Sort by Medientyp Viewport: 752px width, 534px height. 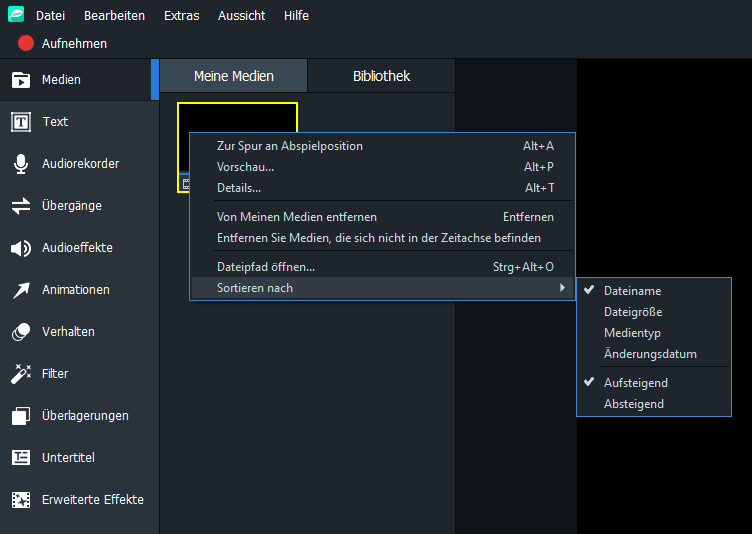654,333
